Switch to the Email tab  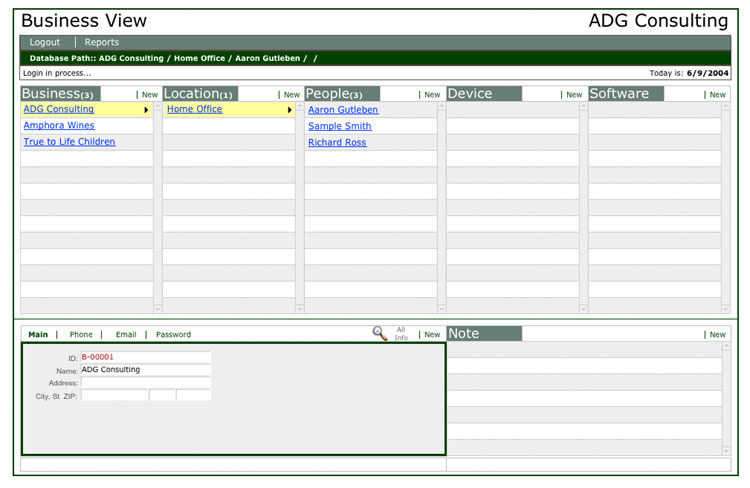click(x=126, y=334)
